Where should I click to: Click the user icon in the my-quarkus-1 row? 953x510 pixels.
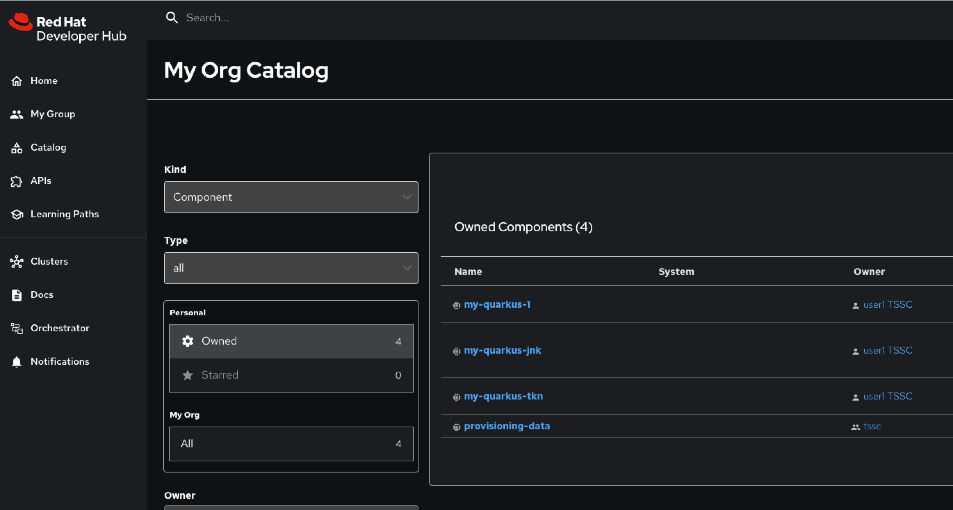tap(856, 306)
